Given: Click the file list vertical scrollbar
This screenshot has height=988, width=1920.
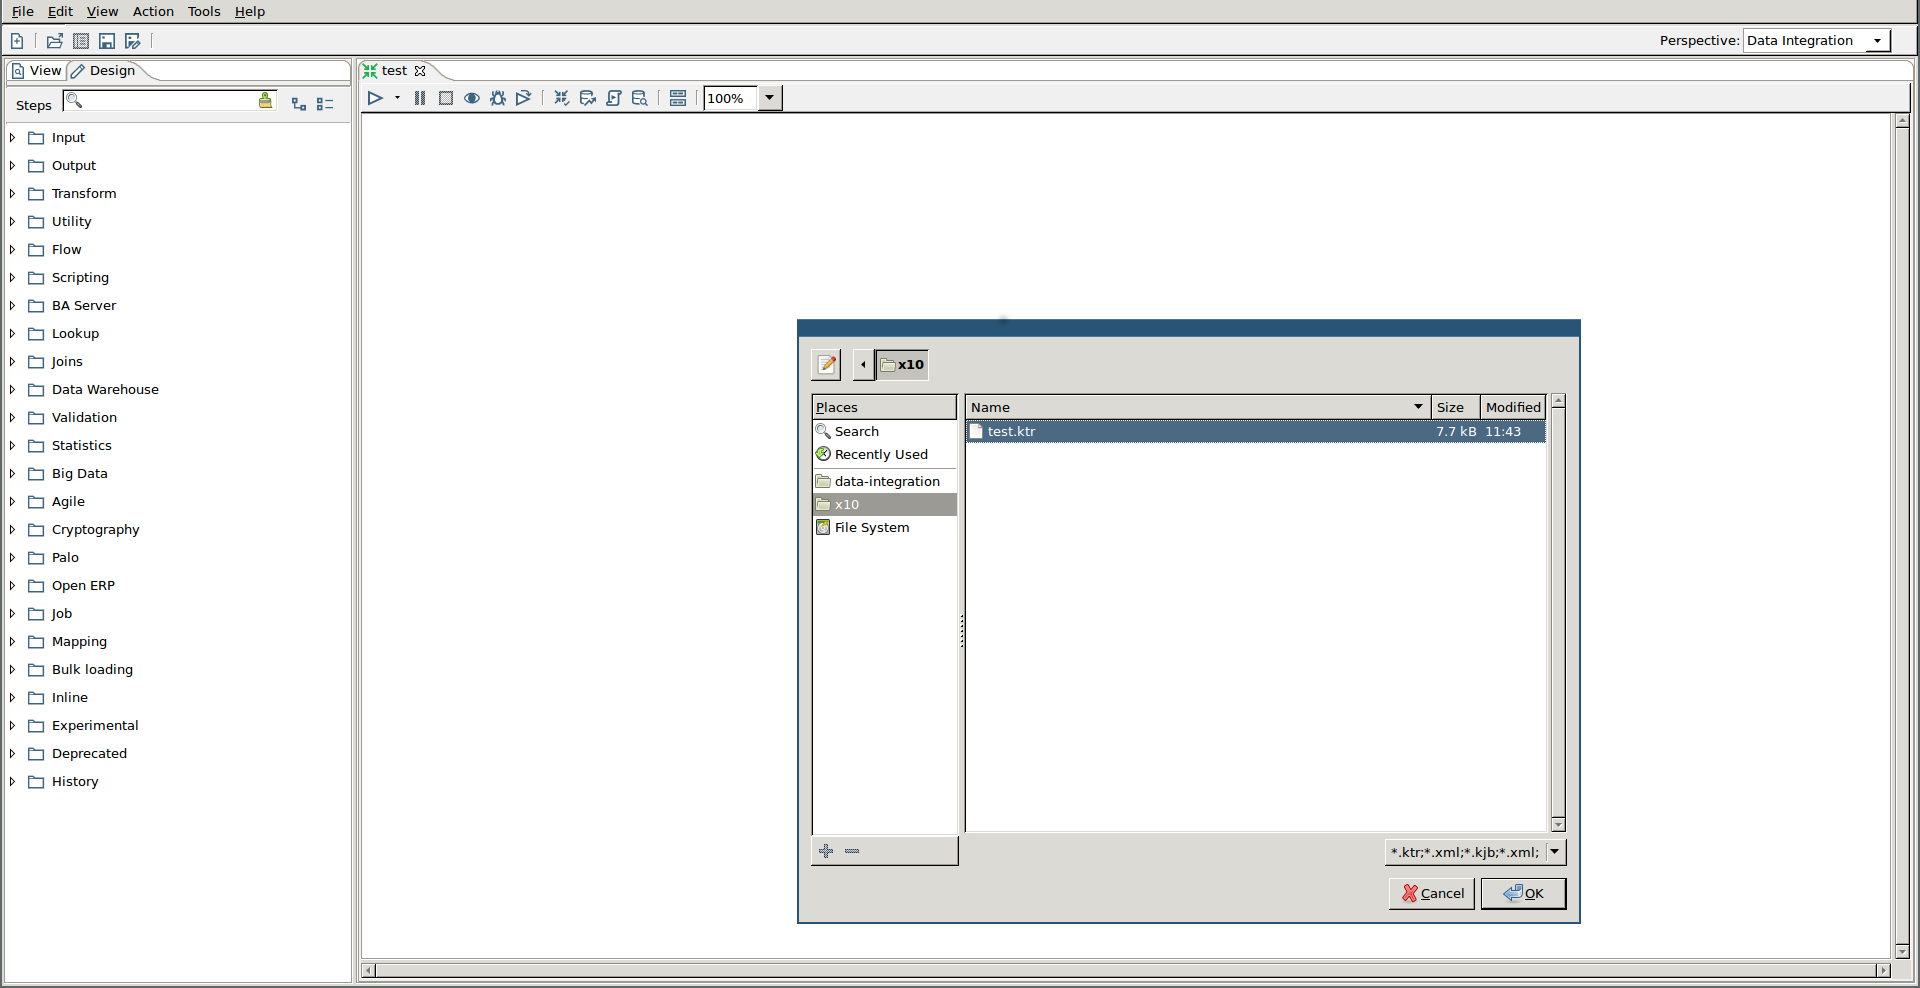Looking at the screenshot, I should click(1558, 613).
